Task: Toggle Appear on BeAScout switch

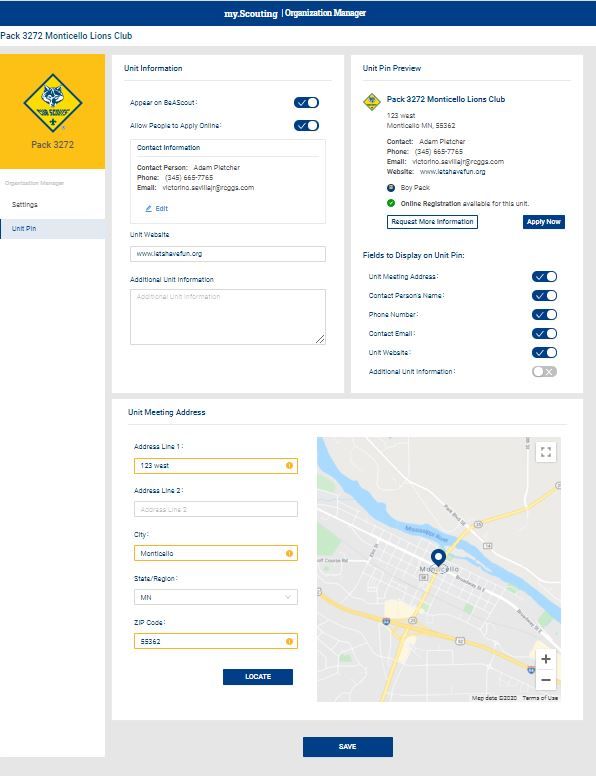Action: pyautogui.click(x=306, y=102)
